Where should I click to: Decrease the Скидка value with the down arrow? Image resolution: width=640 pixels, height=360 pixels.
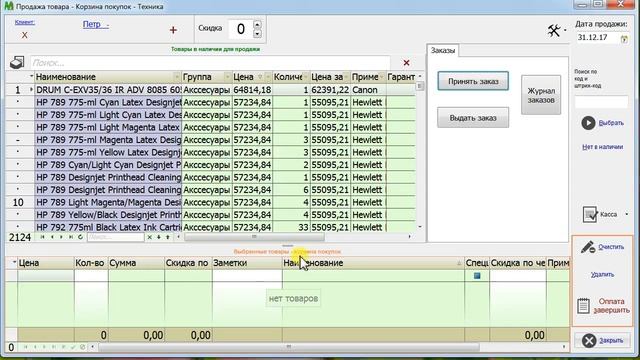point(257,34)
